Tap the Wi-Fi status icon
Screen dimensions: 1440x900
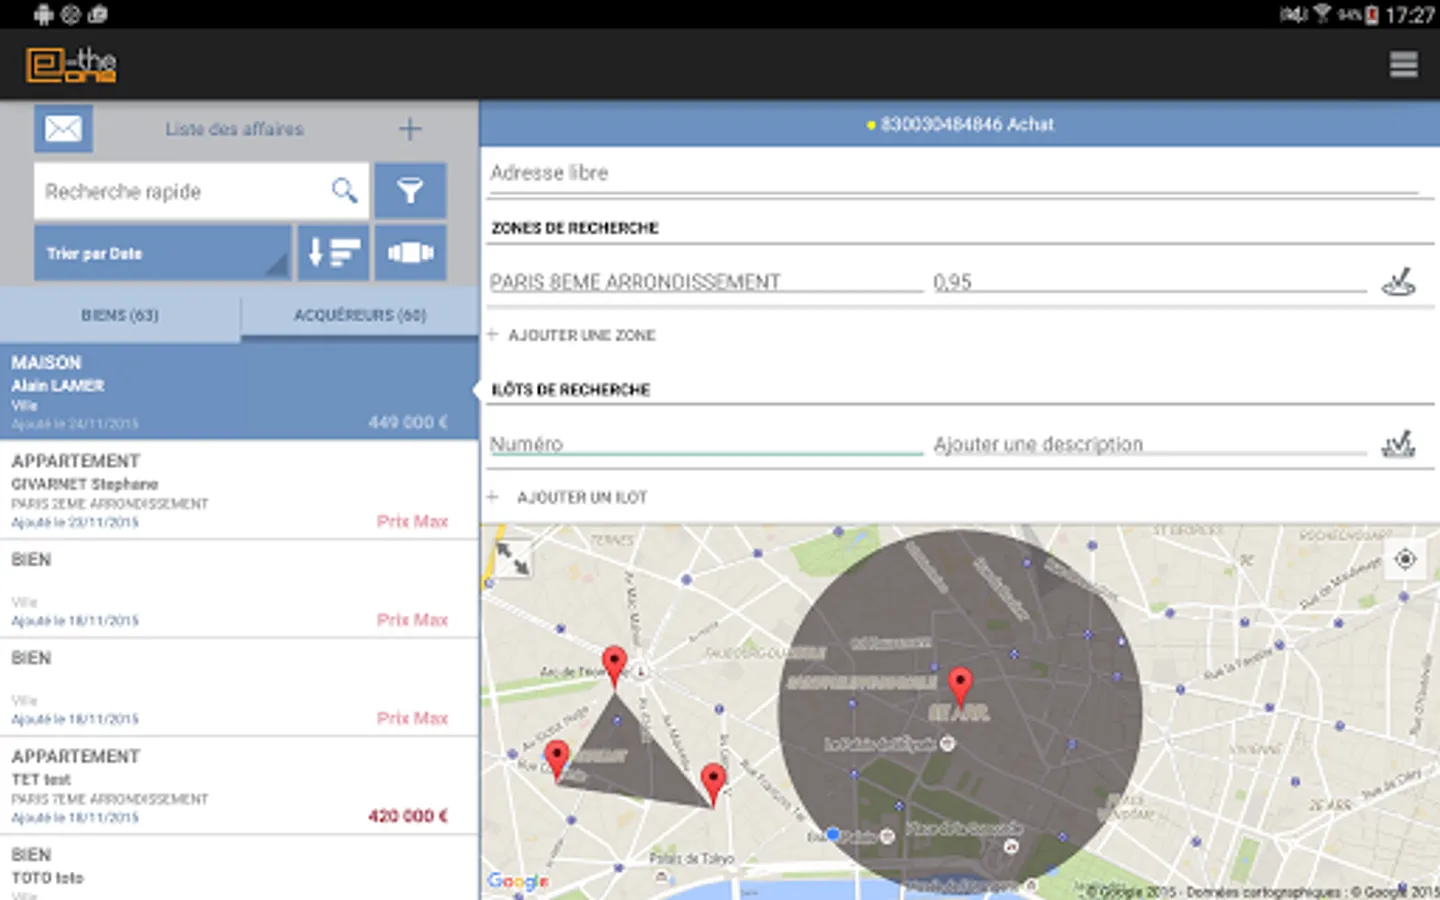(x=1322, y=13)
